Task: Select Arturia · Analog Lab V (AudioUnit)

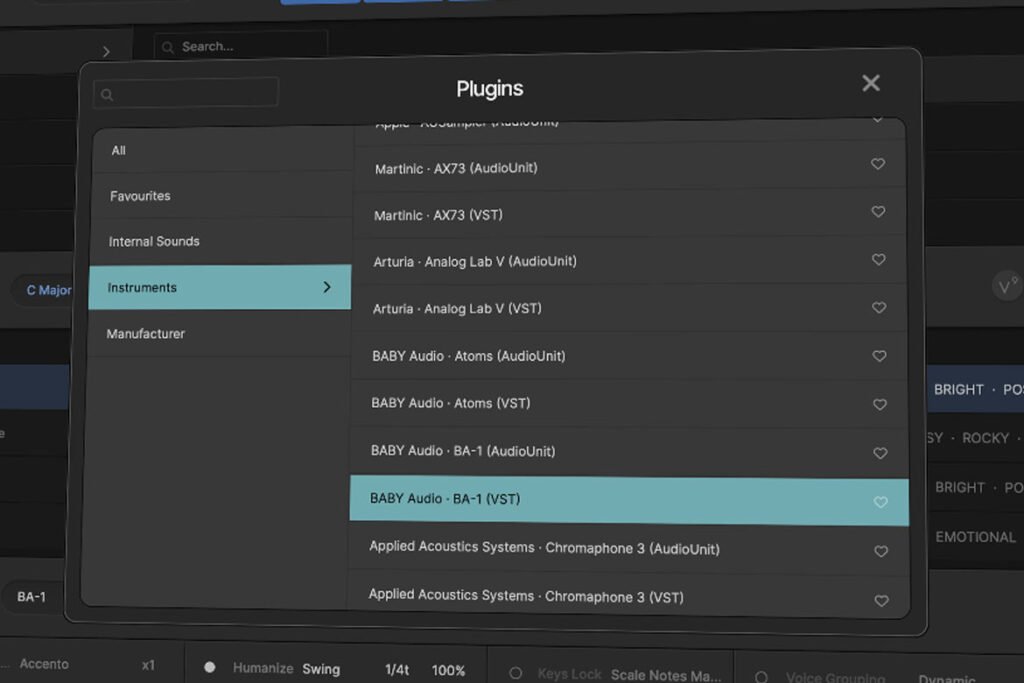Action: click(628, 261)
